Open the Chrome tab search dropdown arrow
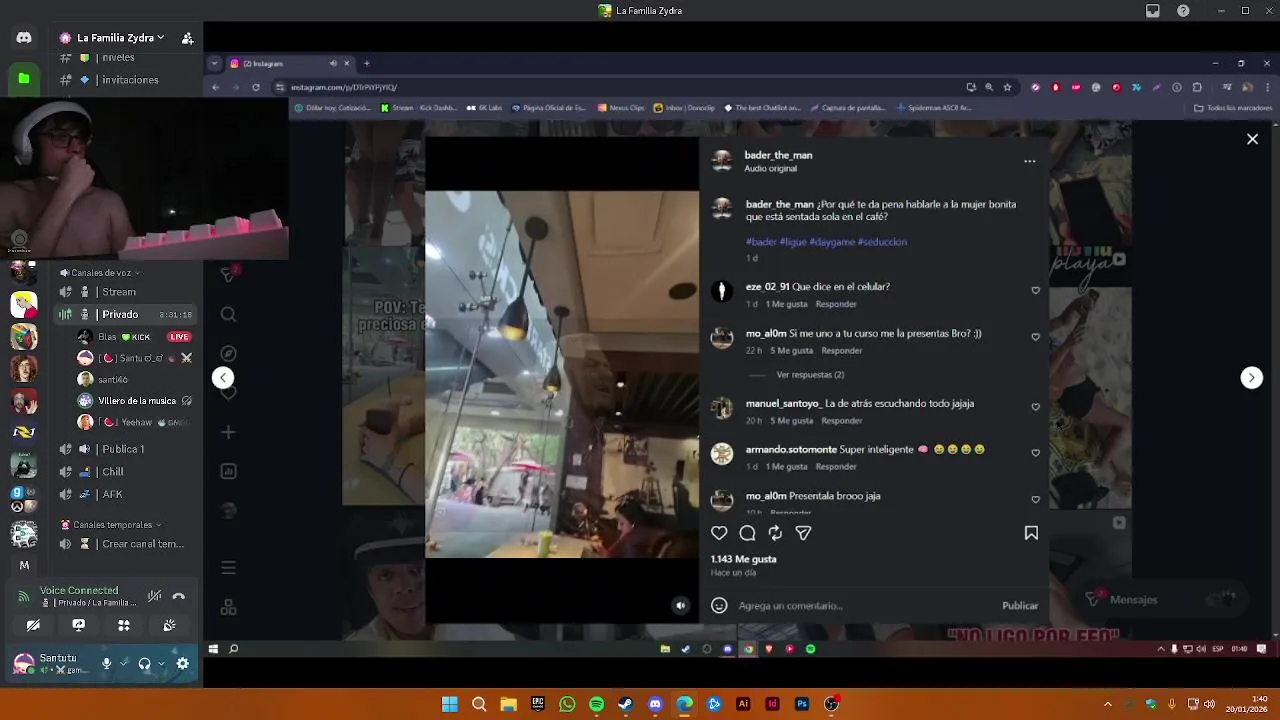 tap(214, 63)
